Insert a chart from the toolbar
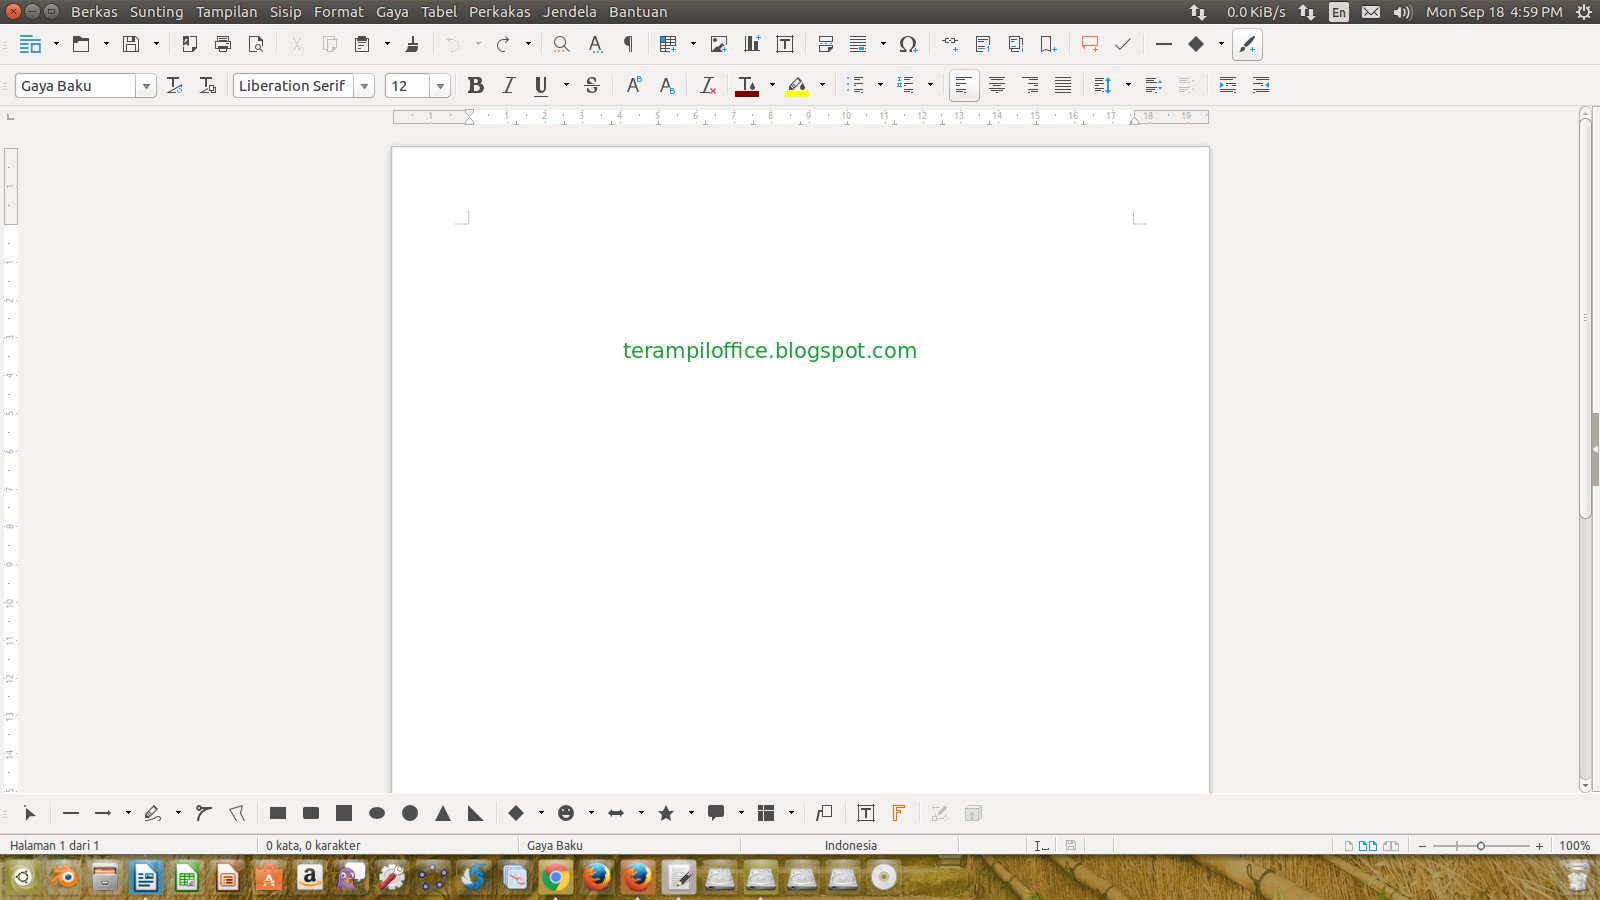Viewport: 1600px width, 900px height. [751, 44]
